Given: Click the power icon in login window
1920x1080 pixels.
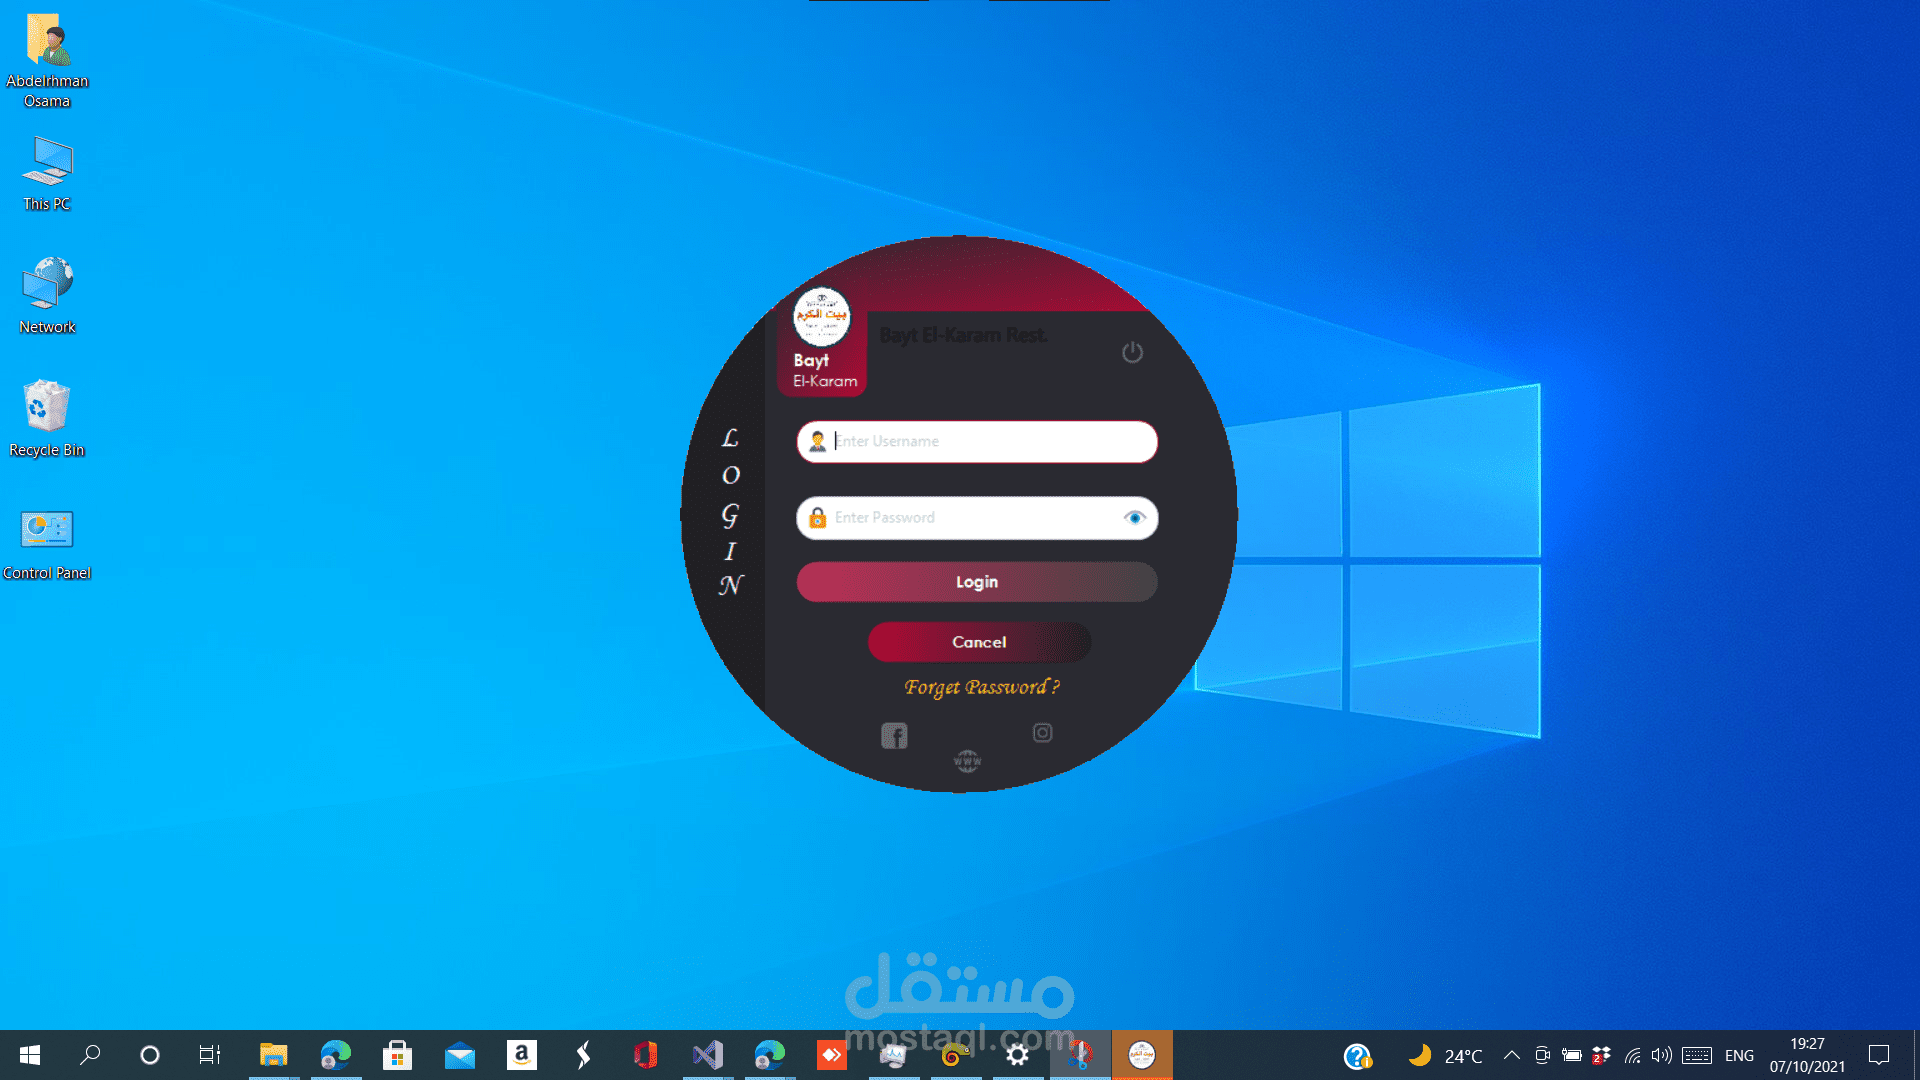Looking at the screenshot, I should tap(1132, 352).
